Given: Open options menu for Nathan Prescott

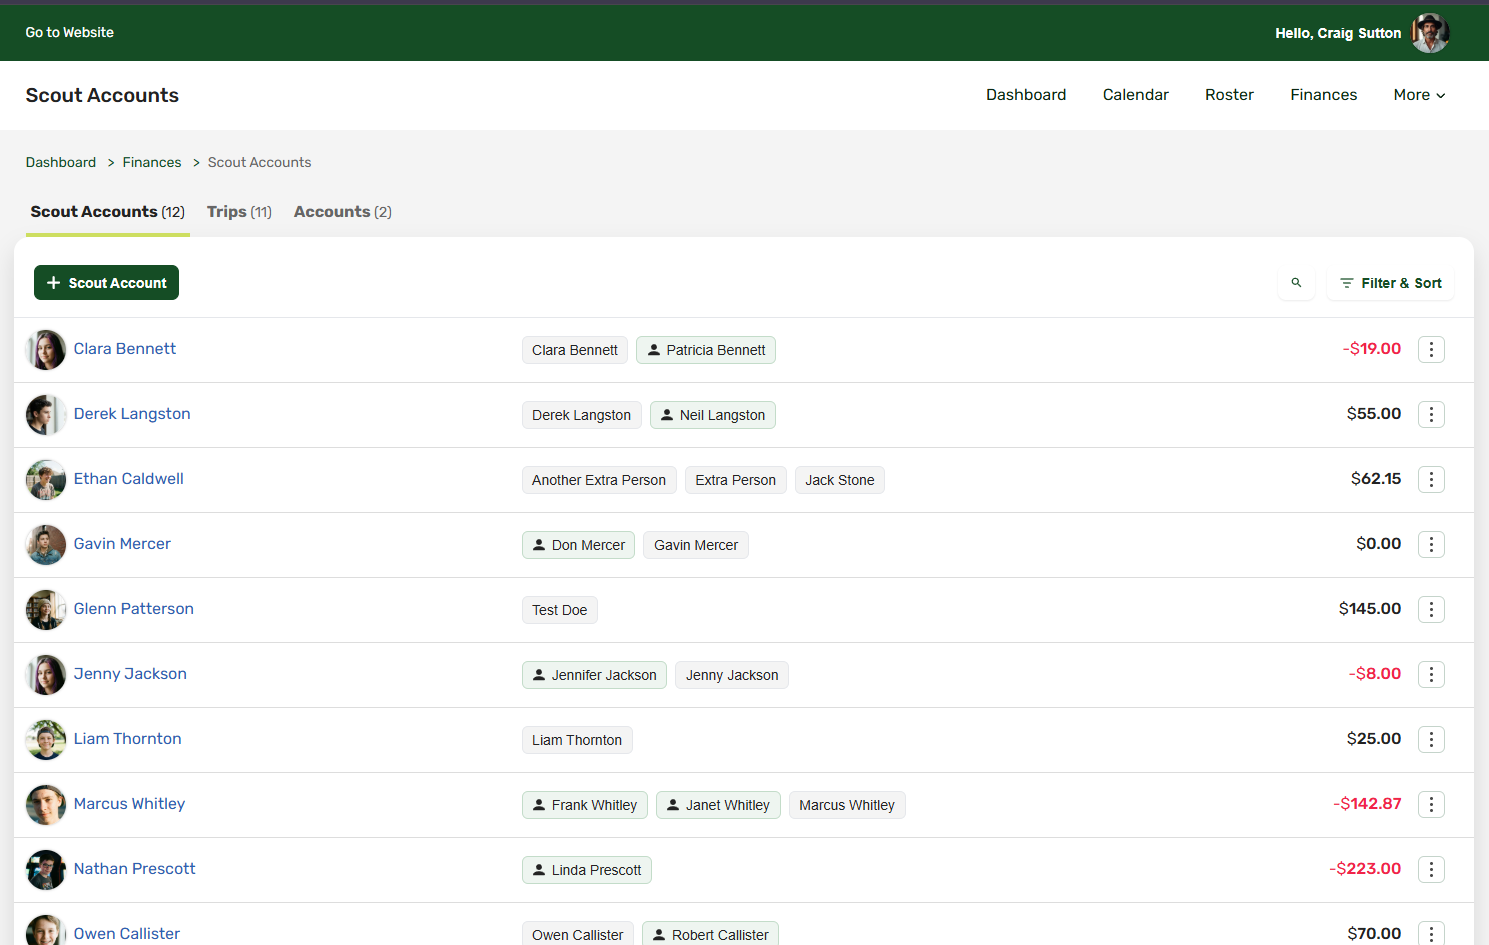Looking at the screenshot, I should point(1431,869).
